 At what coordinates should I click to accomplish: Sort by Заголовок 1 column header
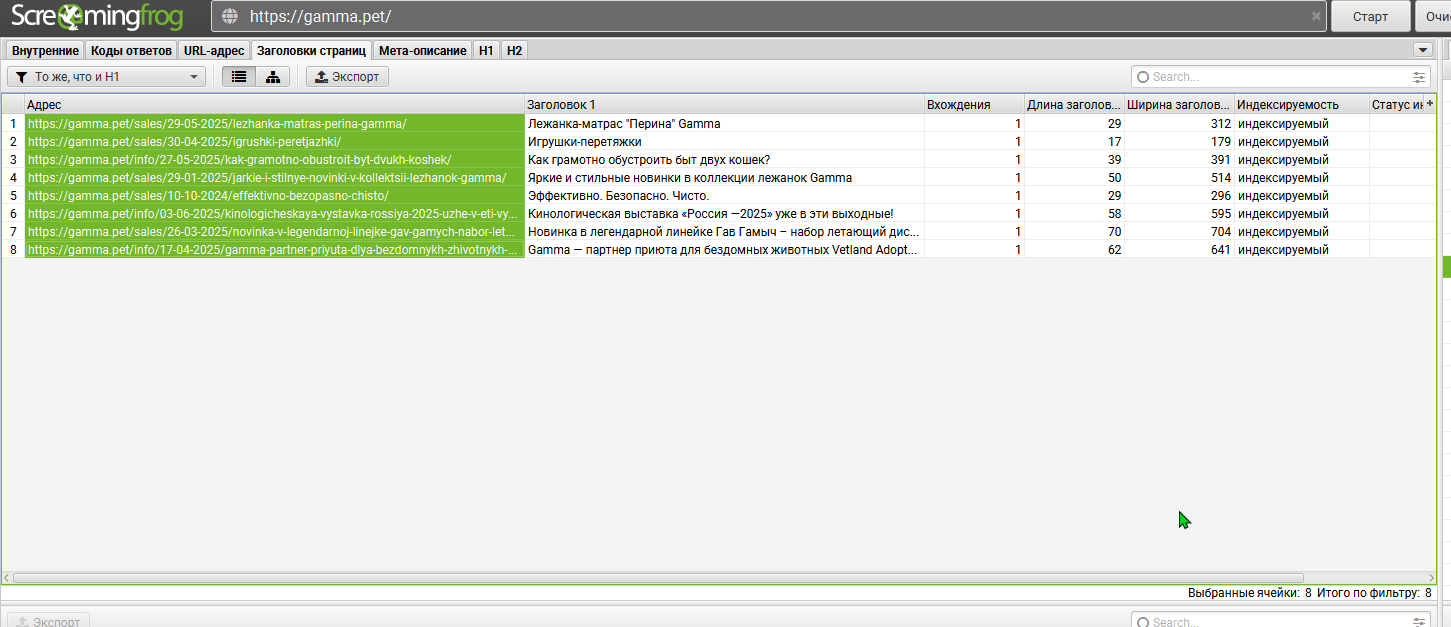click(x=724, y=104)
